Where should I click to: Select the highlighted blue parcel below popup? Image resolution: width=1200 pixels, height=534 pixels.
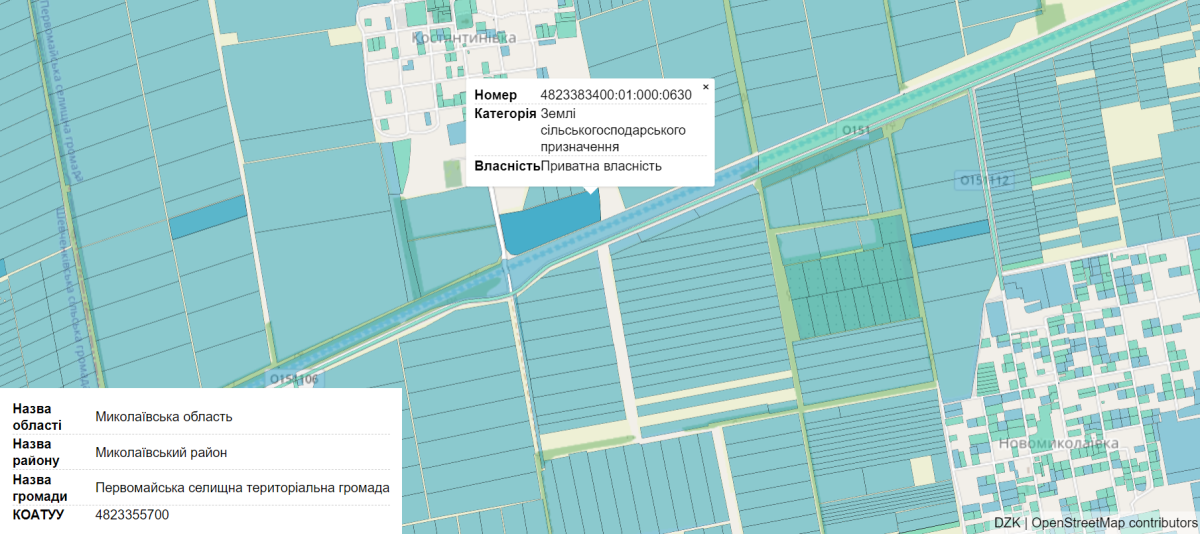point(545,227)
